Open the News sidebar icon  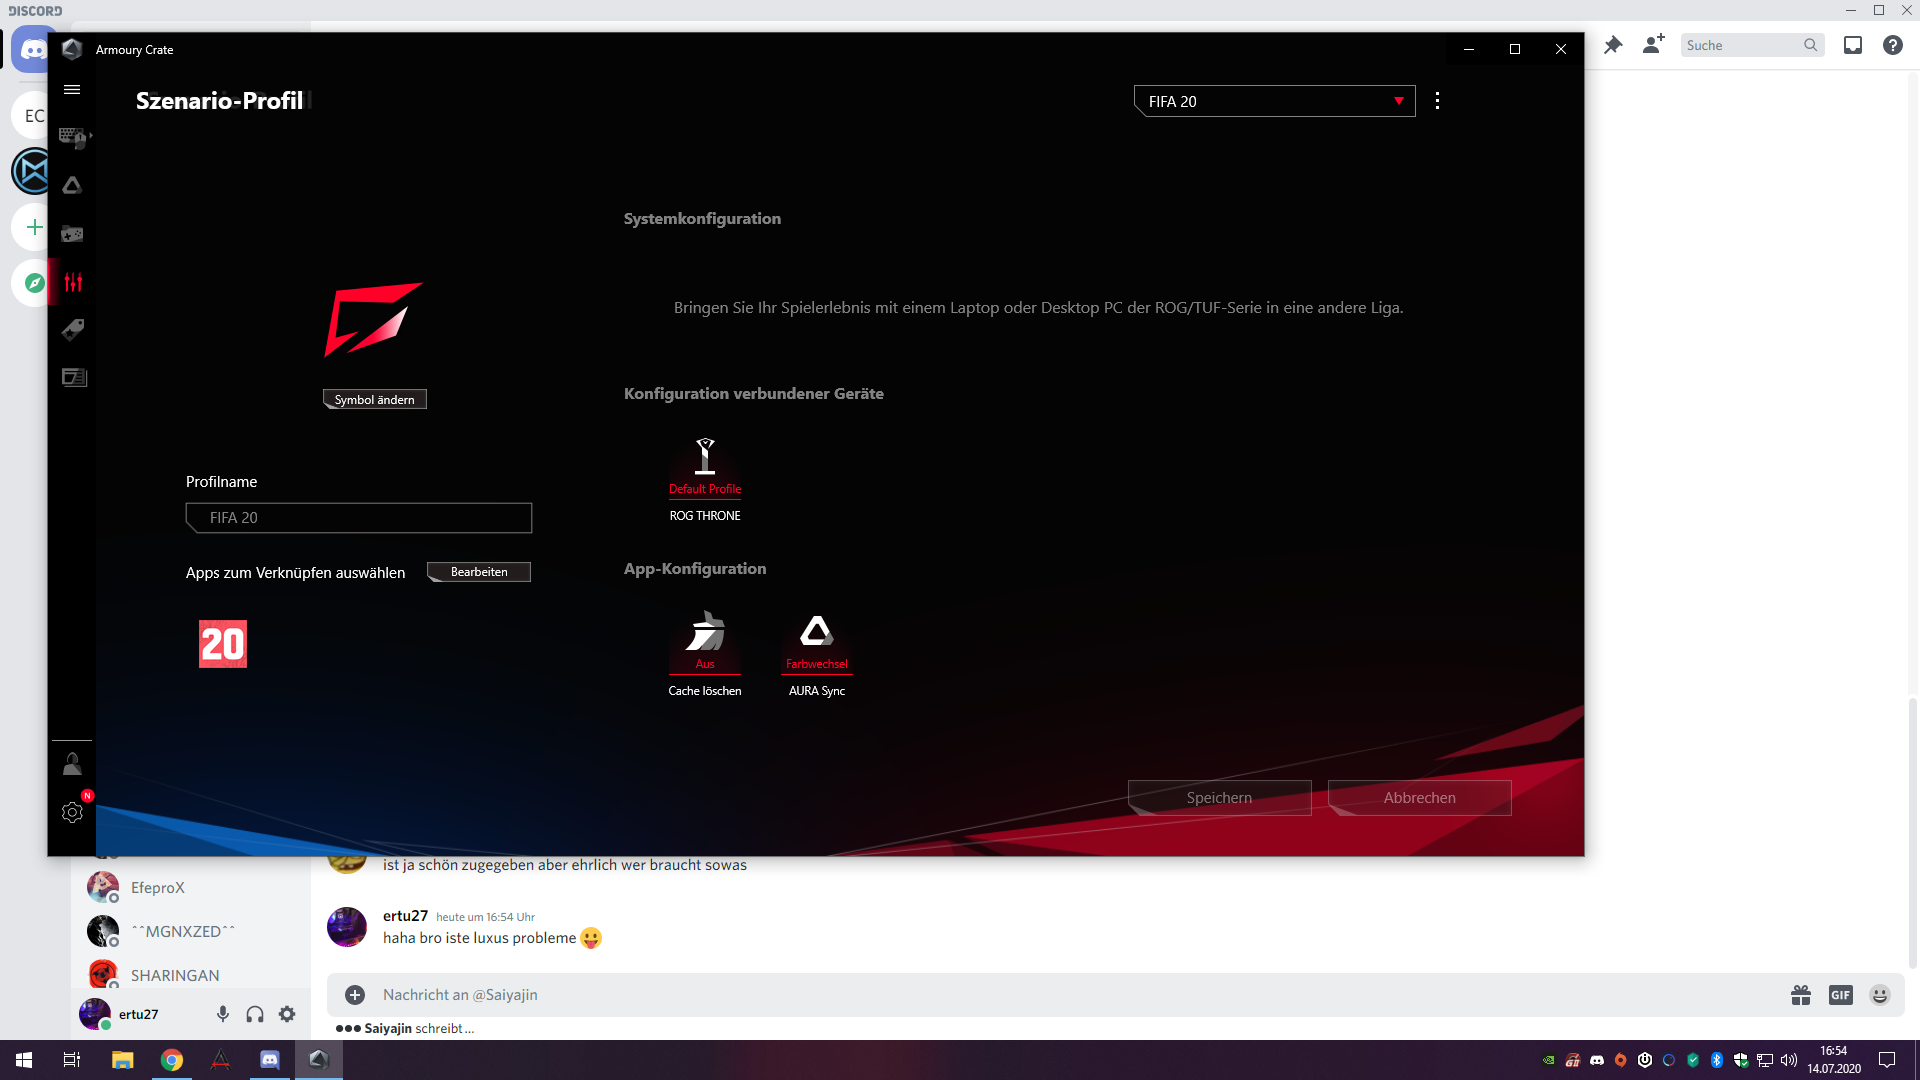pyautogui.click(x=74, y=378)
